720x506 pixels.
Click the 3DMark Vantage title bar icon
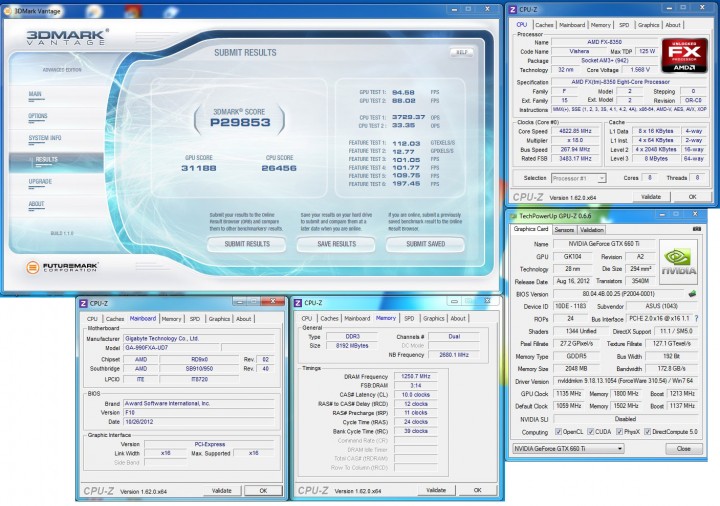[7, 11]
